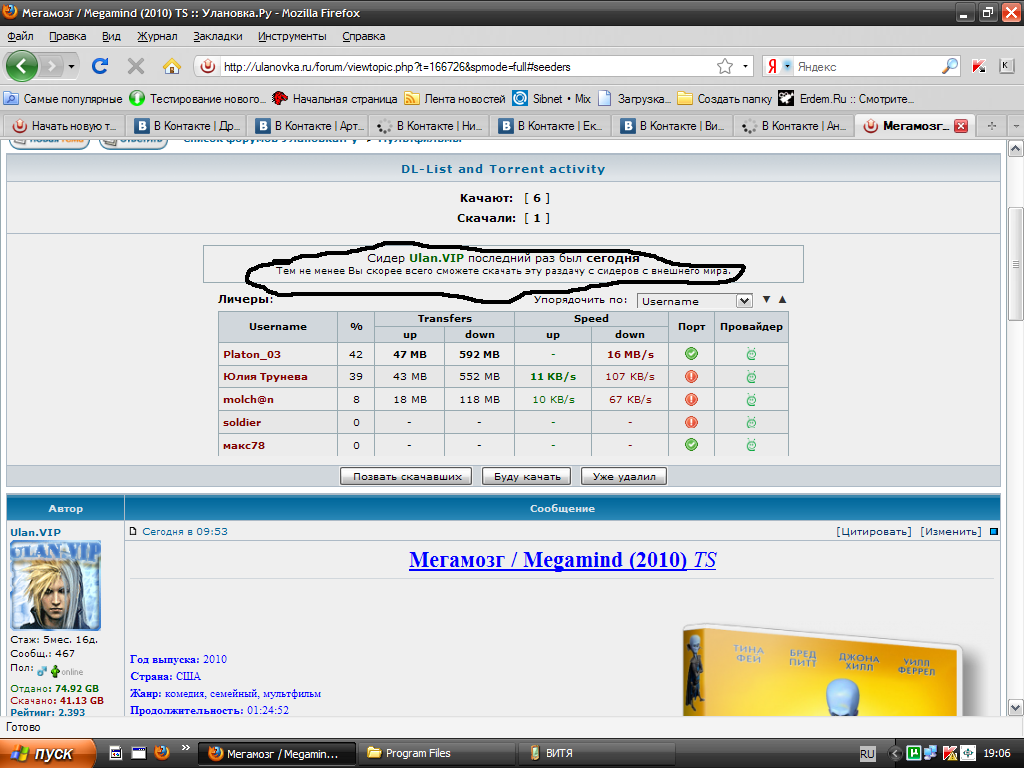Click the port status icon for макс78

tap(691, 445)
